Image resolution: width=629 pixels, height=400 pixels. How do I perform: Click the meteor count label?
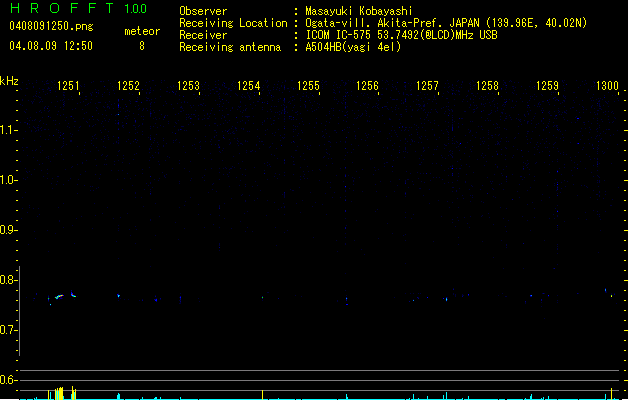point(142,31)
